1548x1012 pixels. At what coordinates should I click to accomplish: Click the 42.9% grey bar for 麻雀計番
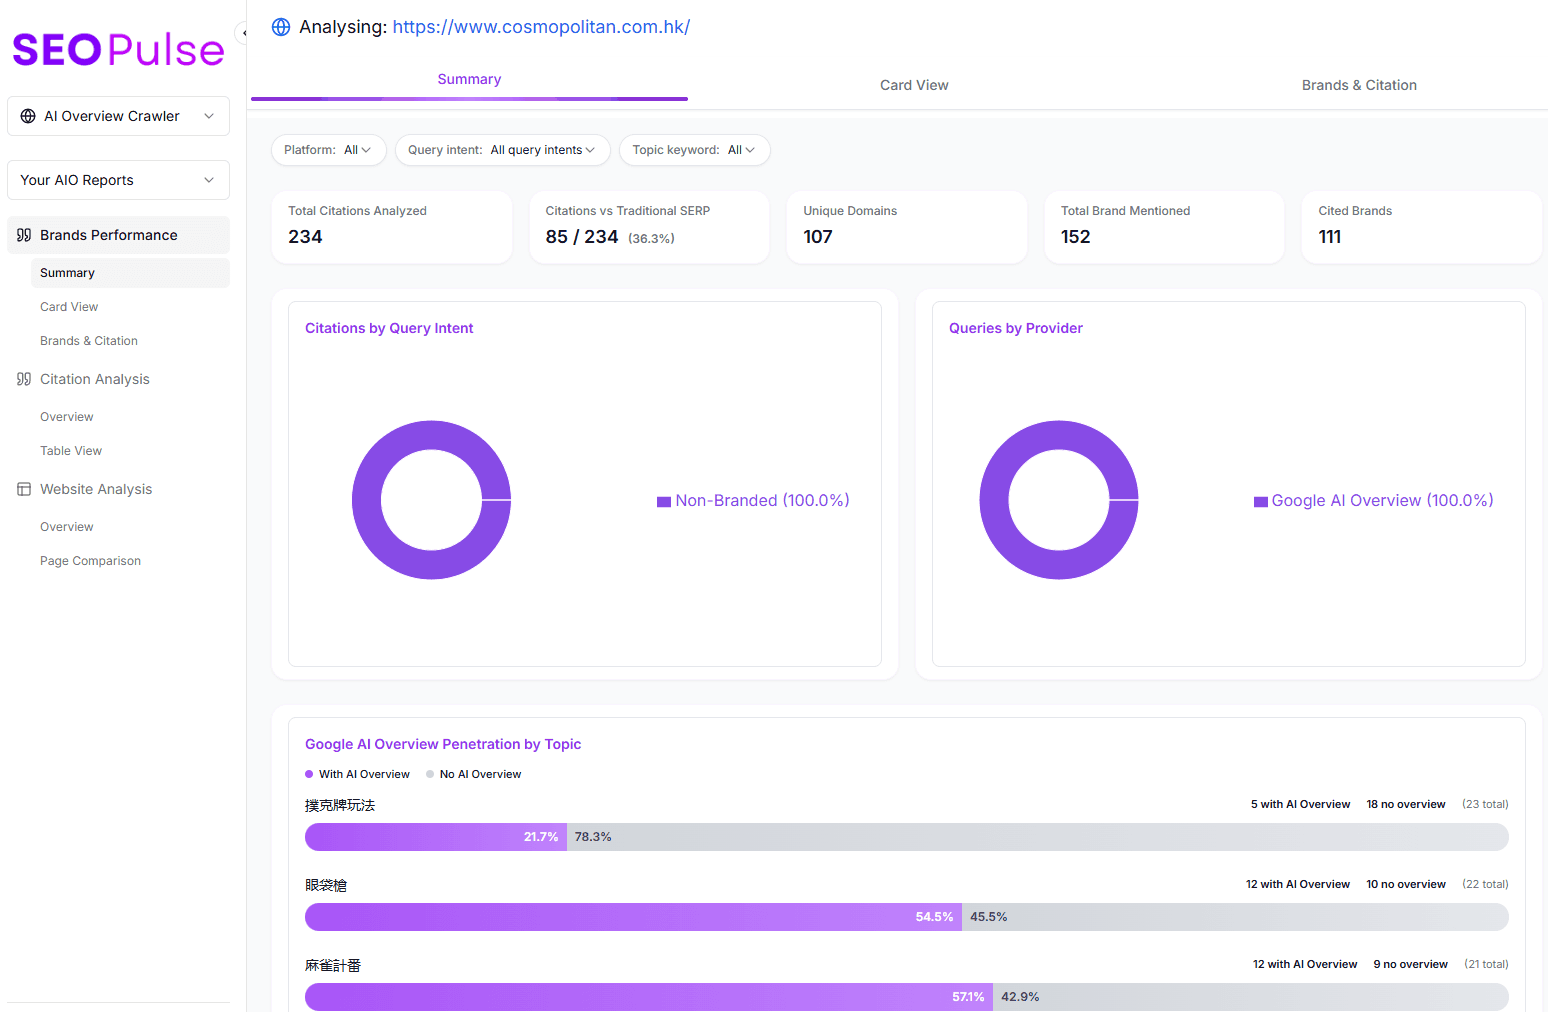point(1251,997)
